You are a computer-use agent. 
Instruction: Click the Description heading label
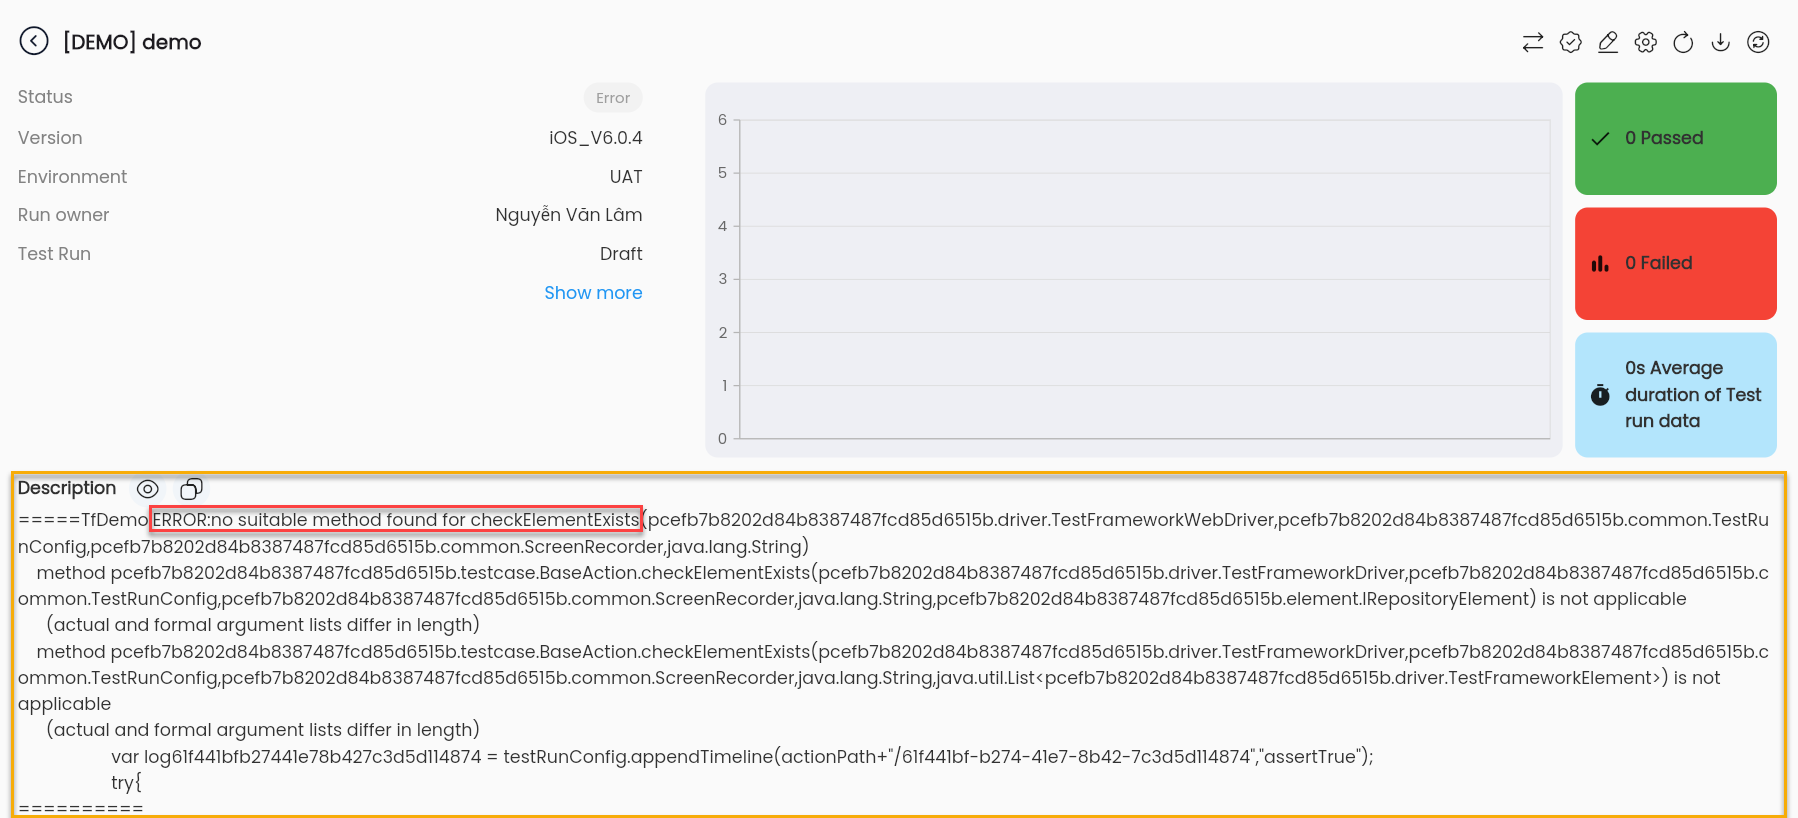coord(67,488)
